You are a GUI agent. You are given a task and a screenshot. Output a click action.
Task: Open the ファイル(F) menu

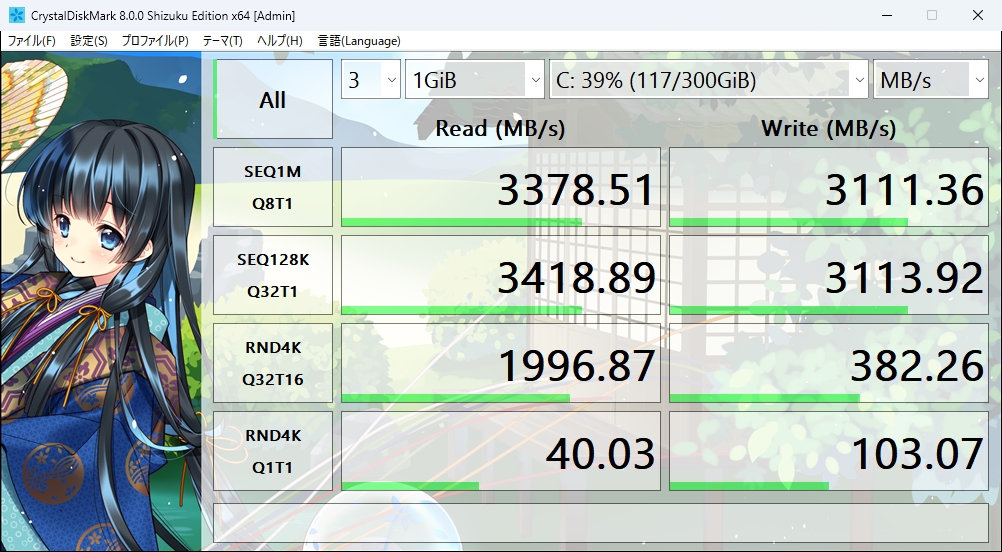[x=31, y=41]
